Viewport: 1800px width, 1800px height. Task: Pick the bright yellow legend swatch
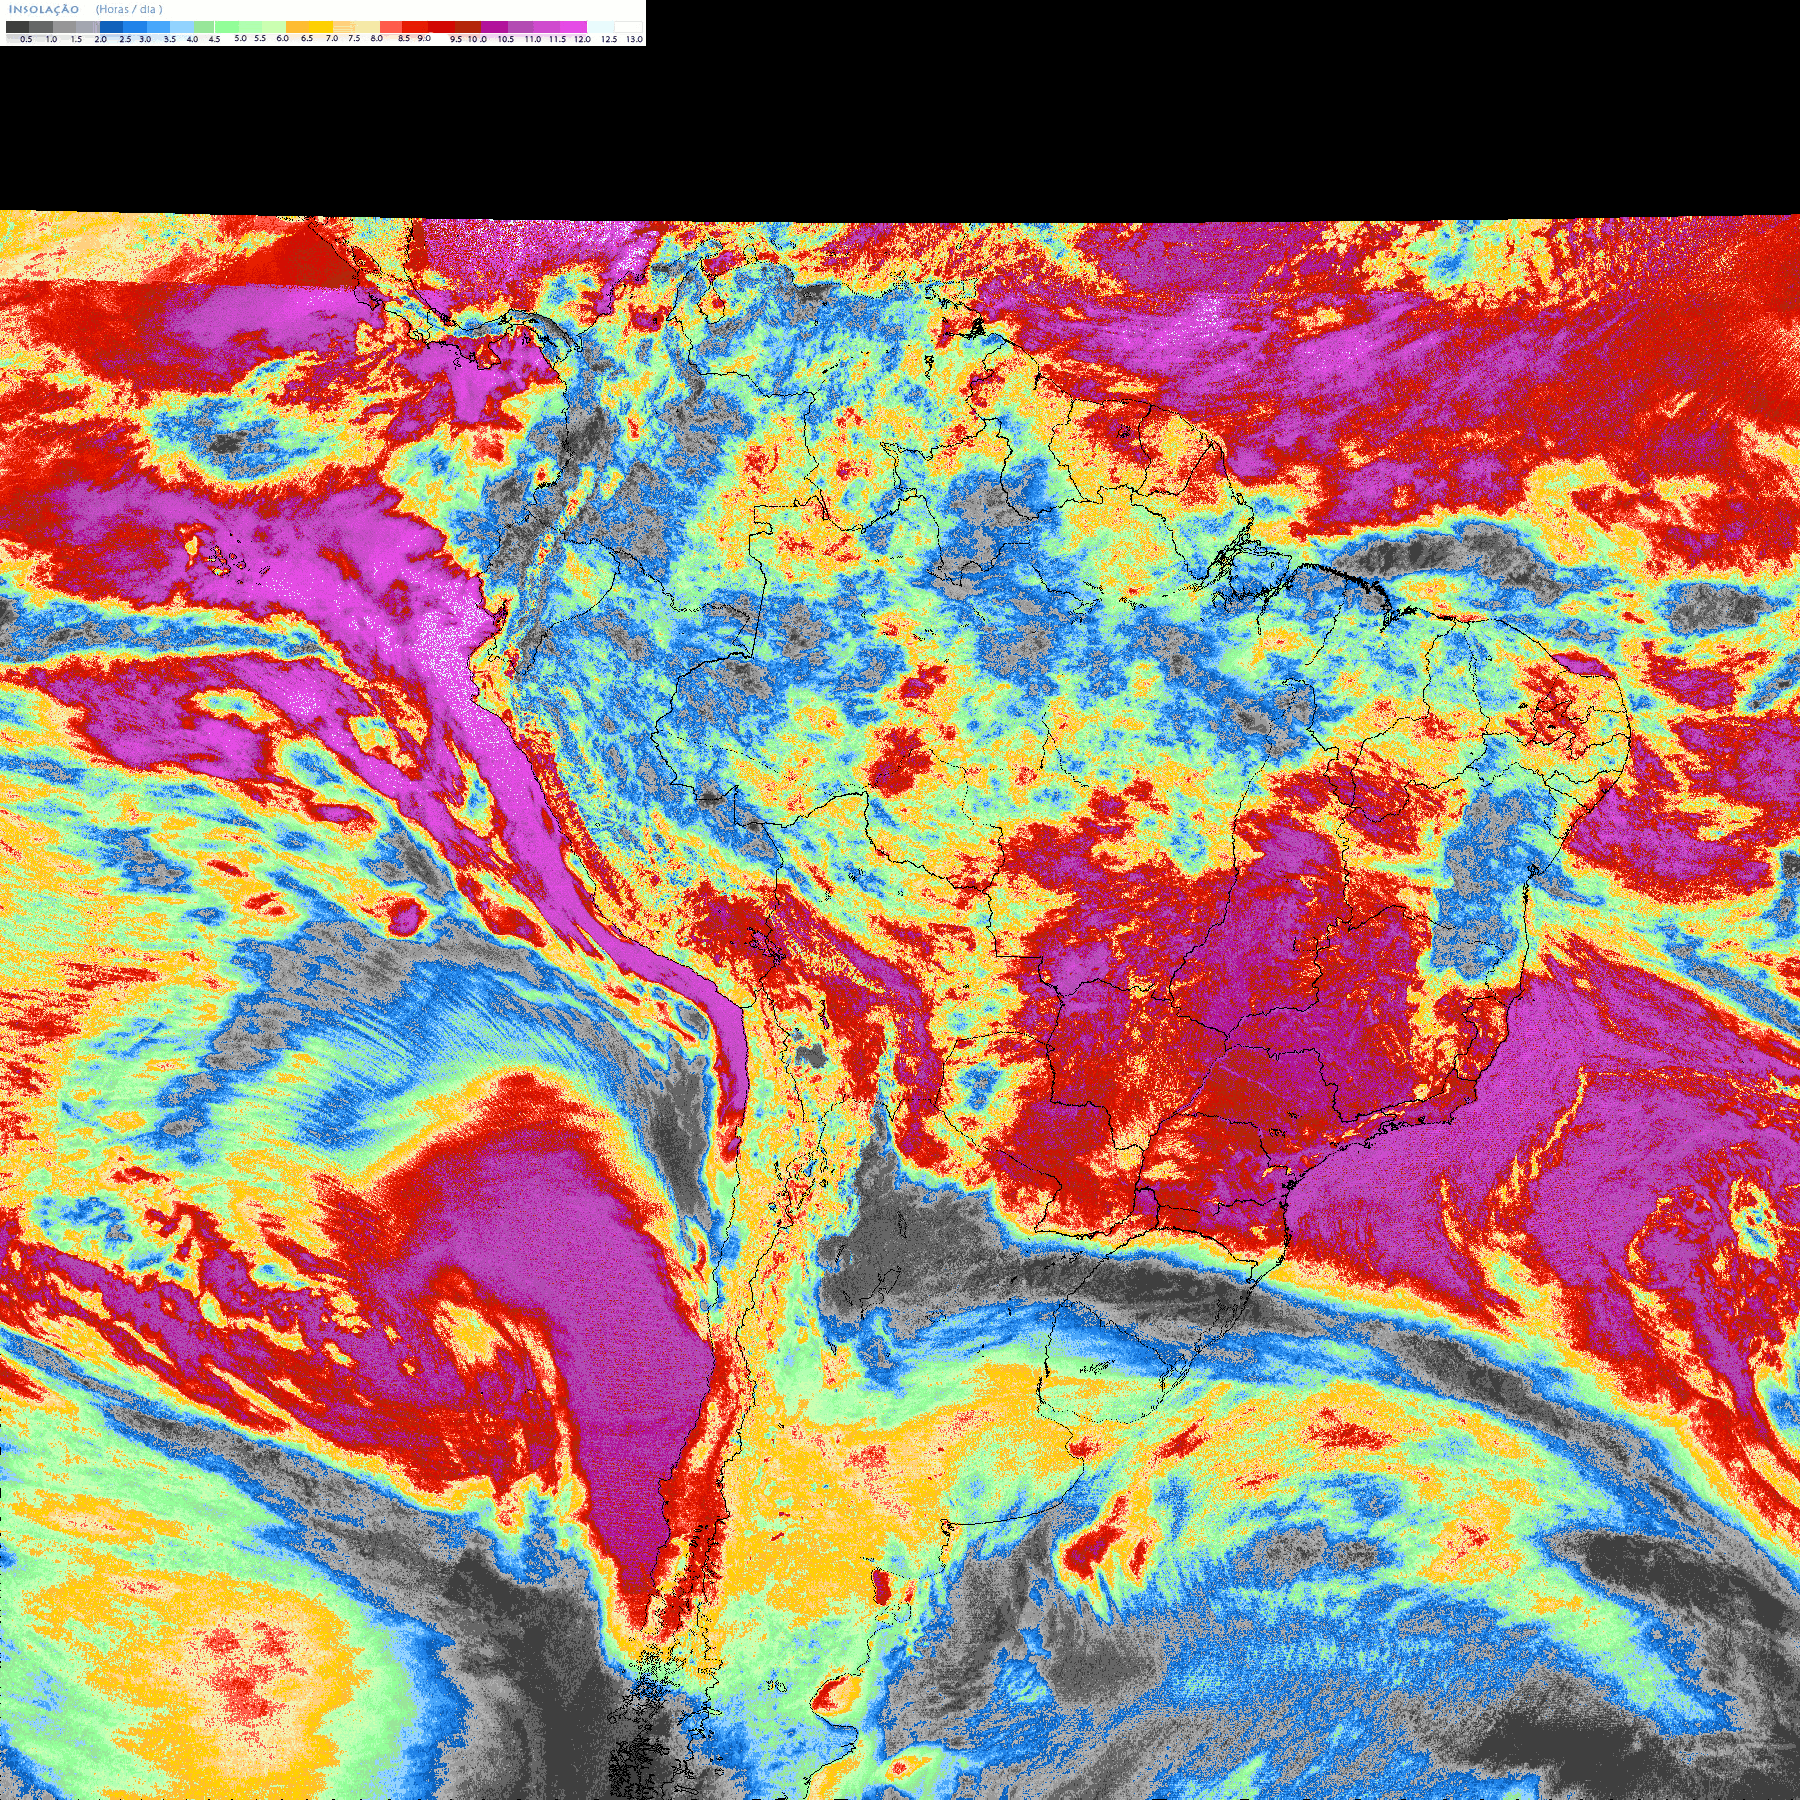click(321, 27)
